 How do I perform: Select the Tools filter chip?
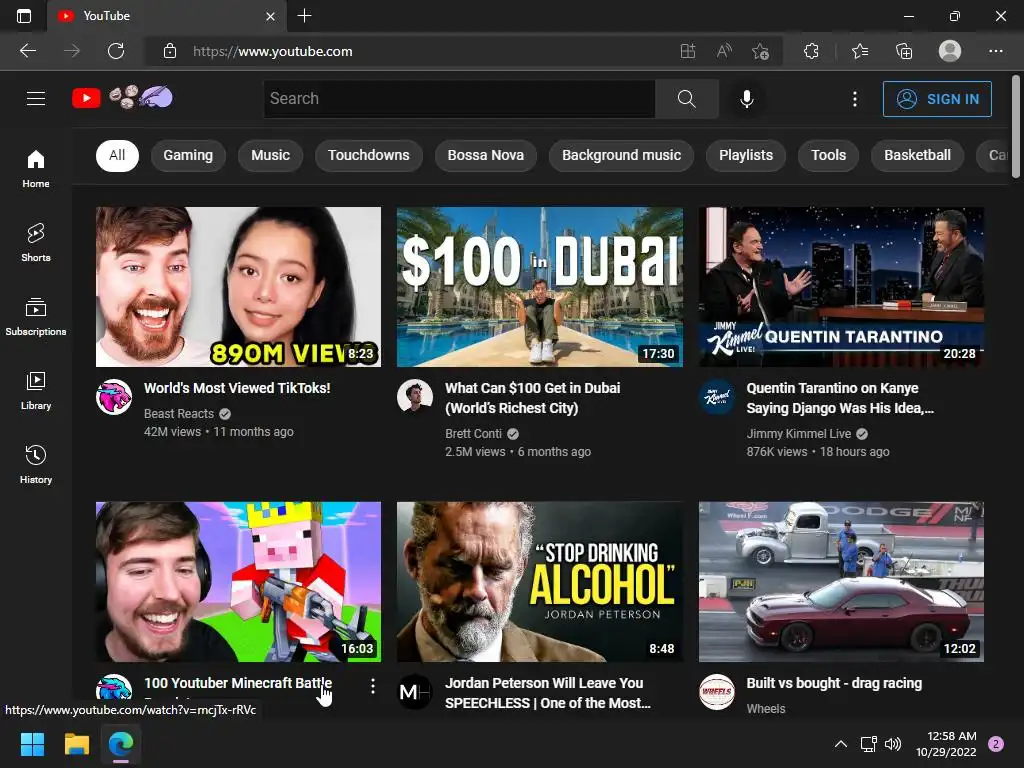pyautogui.click(x=828, y=155)
